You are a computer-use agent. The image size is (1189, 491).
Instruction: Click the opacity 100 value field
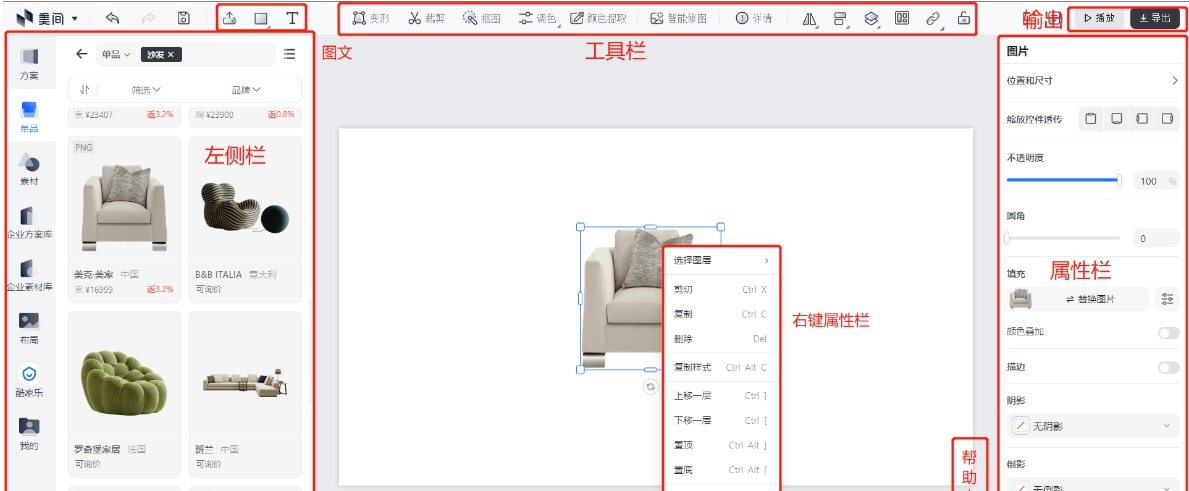click(1156, 181)
